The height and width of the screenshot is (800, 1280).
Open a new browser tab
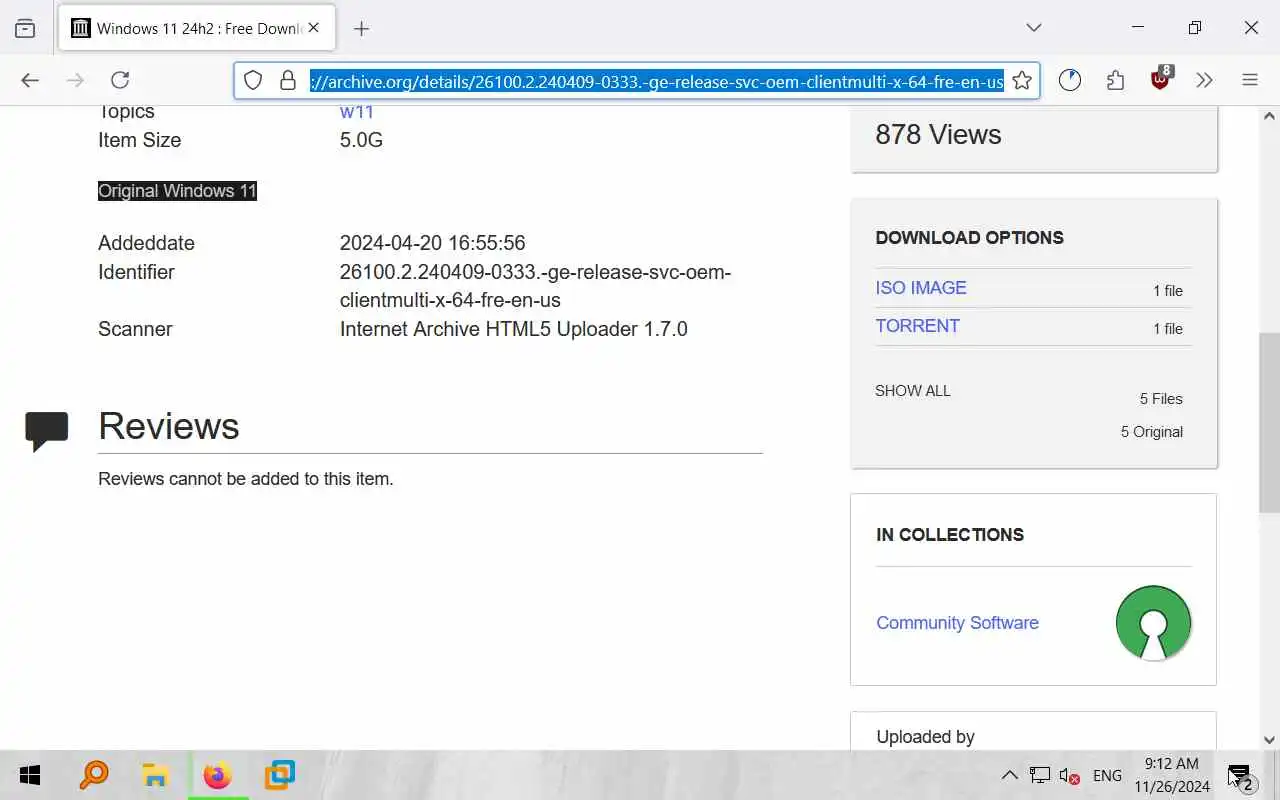point(362,29)
